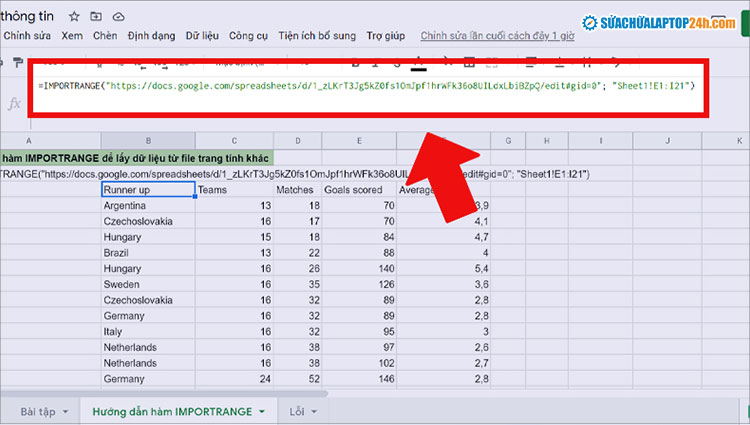Open the Chèn menu
This screenshot has width=750, height=425.
click(105, 36)
